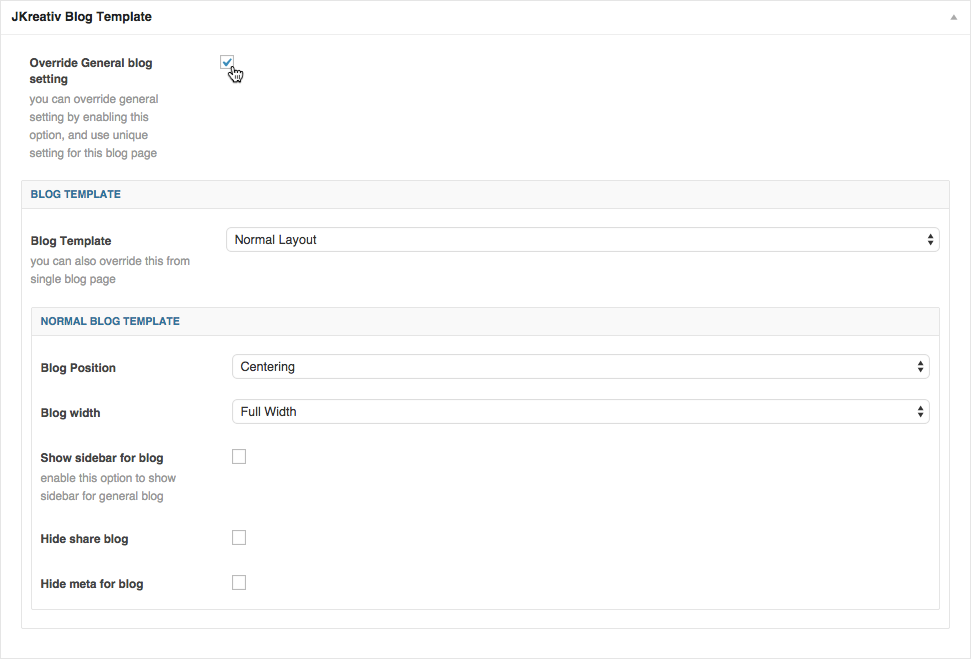
Task: Open the Blog width Full Width dropdown
Action: click(581, 412)
